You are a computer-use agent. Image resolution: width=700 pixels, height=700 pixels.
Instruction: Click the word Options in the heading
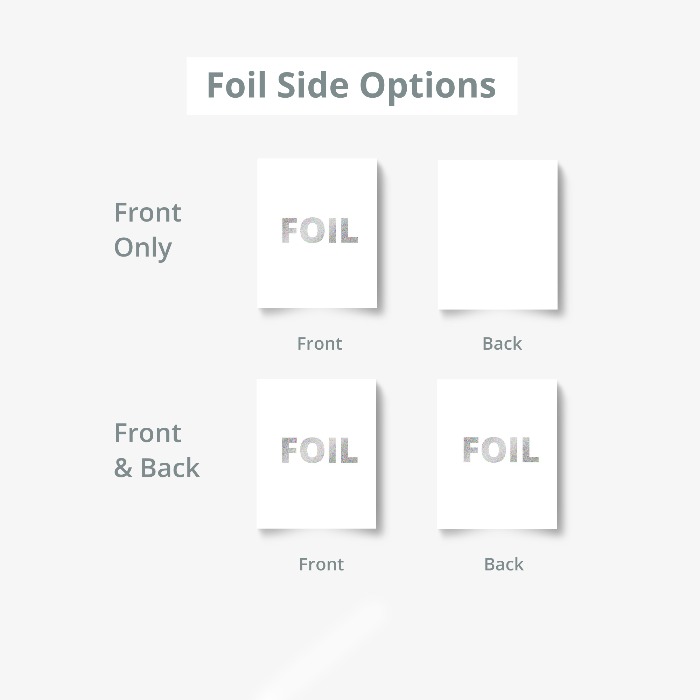[428, 87]
